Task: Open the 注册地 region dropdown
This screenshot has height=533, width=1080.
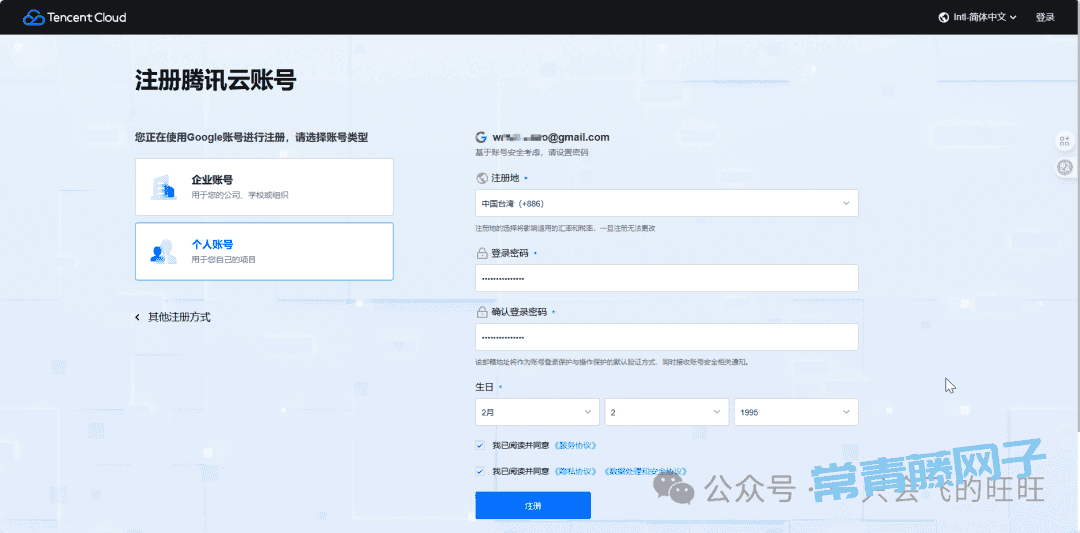Action: (667, 203)
